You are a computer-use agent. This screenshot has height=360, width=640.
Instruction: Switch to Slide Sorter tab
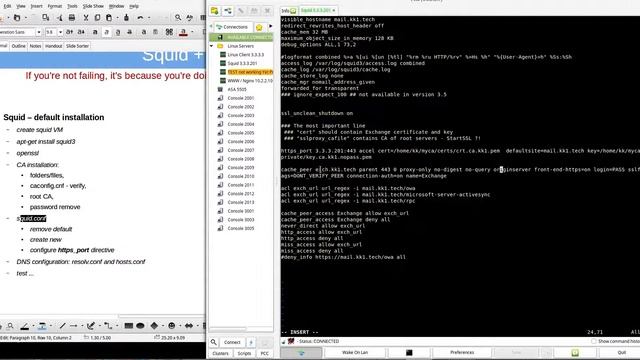click(x=78, y=46)
